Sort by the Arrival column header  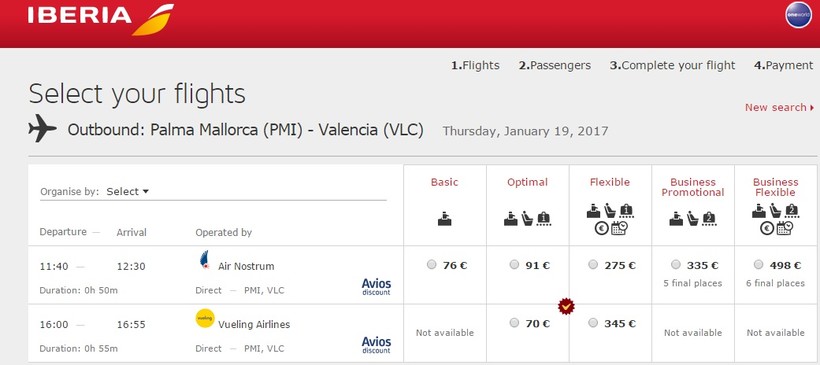click(x=132, y=232)
